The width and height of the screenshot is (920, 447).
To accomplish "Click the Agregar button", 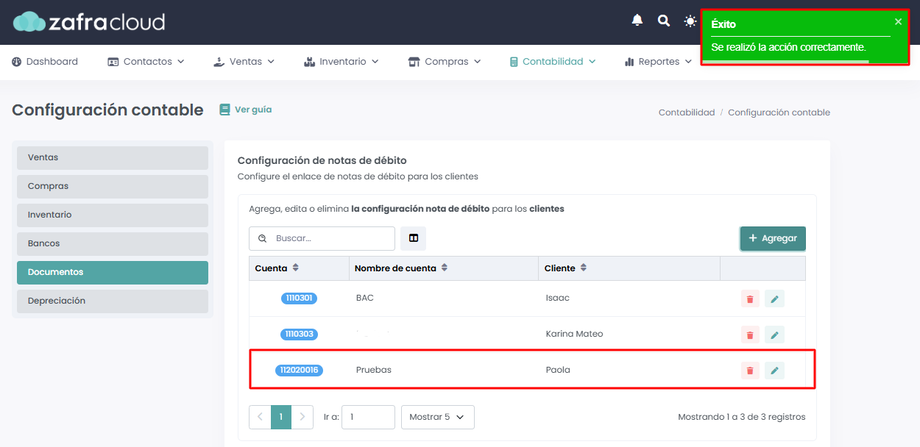I will click(773, 238).
